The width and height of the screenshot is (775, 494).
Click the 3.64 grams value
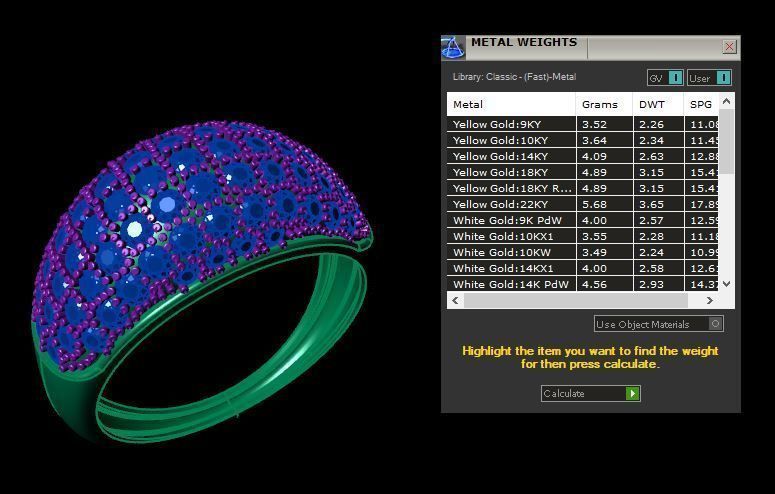pos(594,140)
